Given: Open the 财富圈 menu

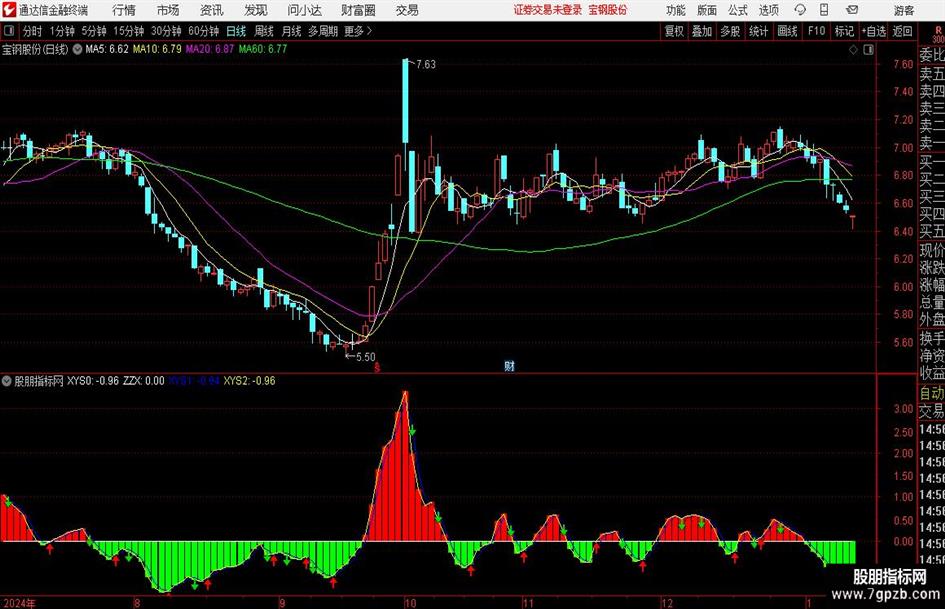Looking at the screenshot, I should (358, 10).
